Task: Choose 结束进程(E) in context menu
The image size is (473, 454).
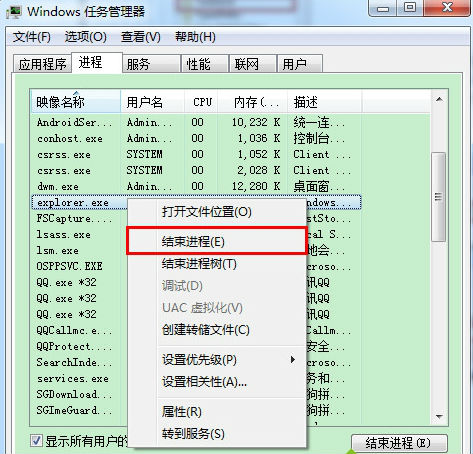Action: (x=217, y=241)
